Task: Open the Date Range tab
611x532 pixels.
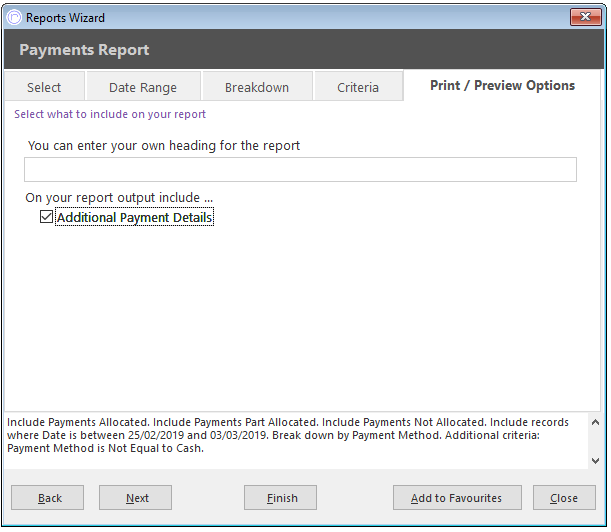Action: point(143,87)
